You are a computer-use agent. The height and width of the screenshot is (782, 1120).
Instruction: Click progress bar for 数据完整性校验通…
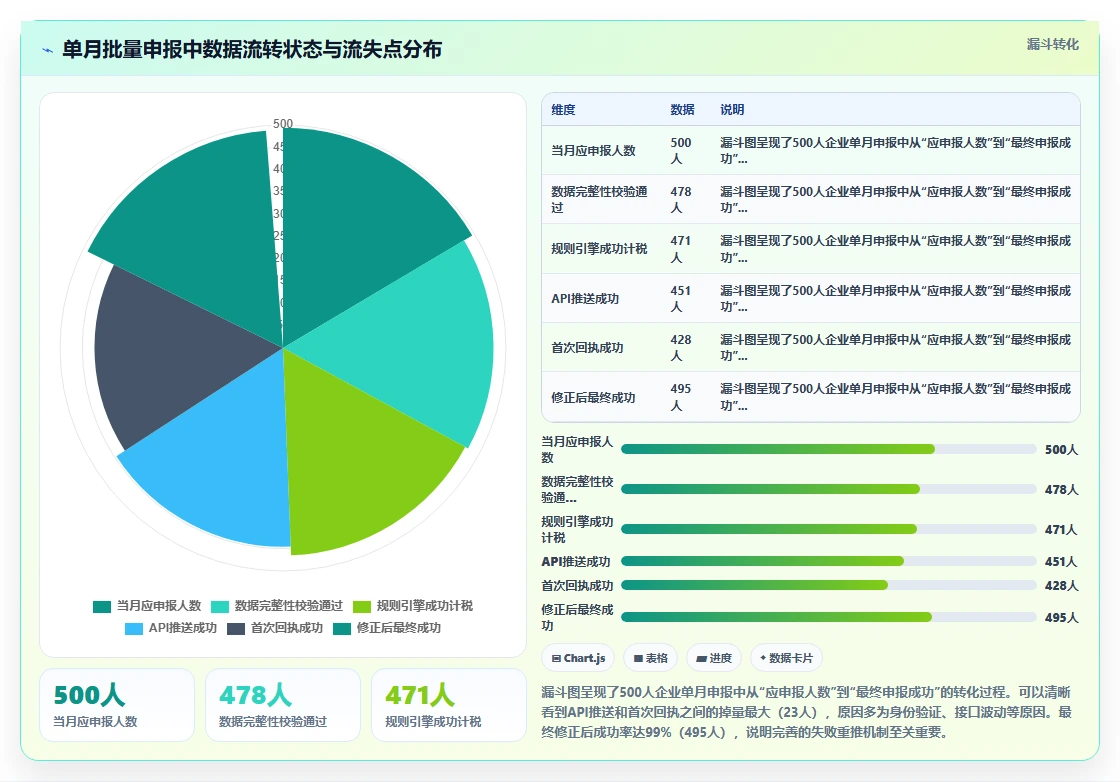[x=829, y=489]
